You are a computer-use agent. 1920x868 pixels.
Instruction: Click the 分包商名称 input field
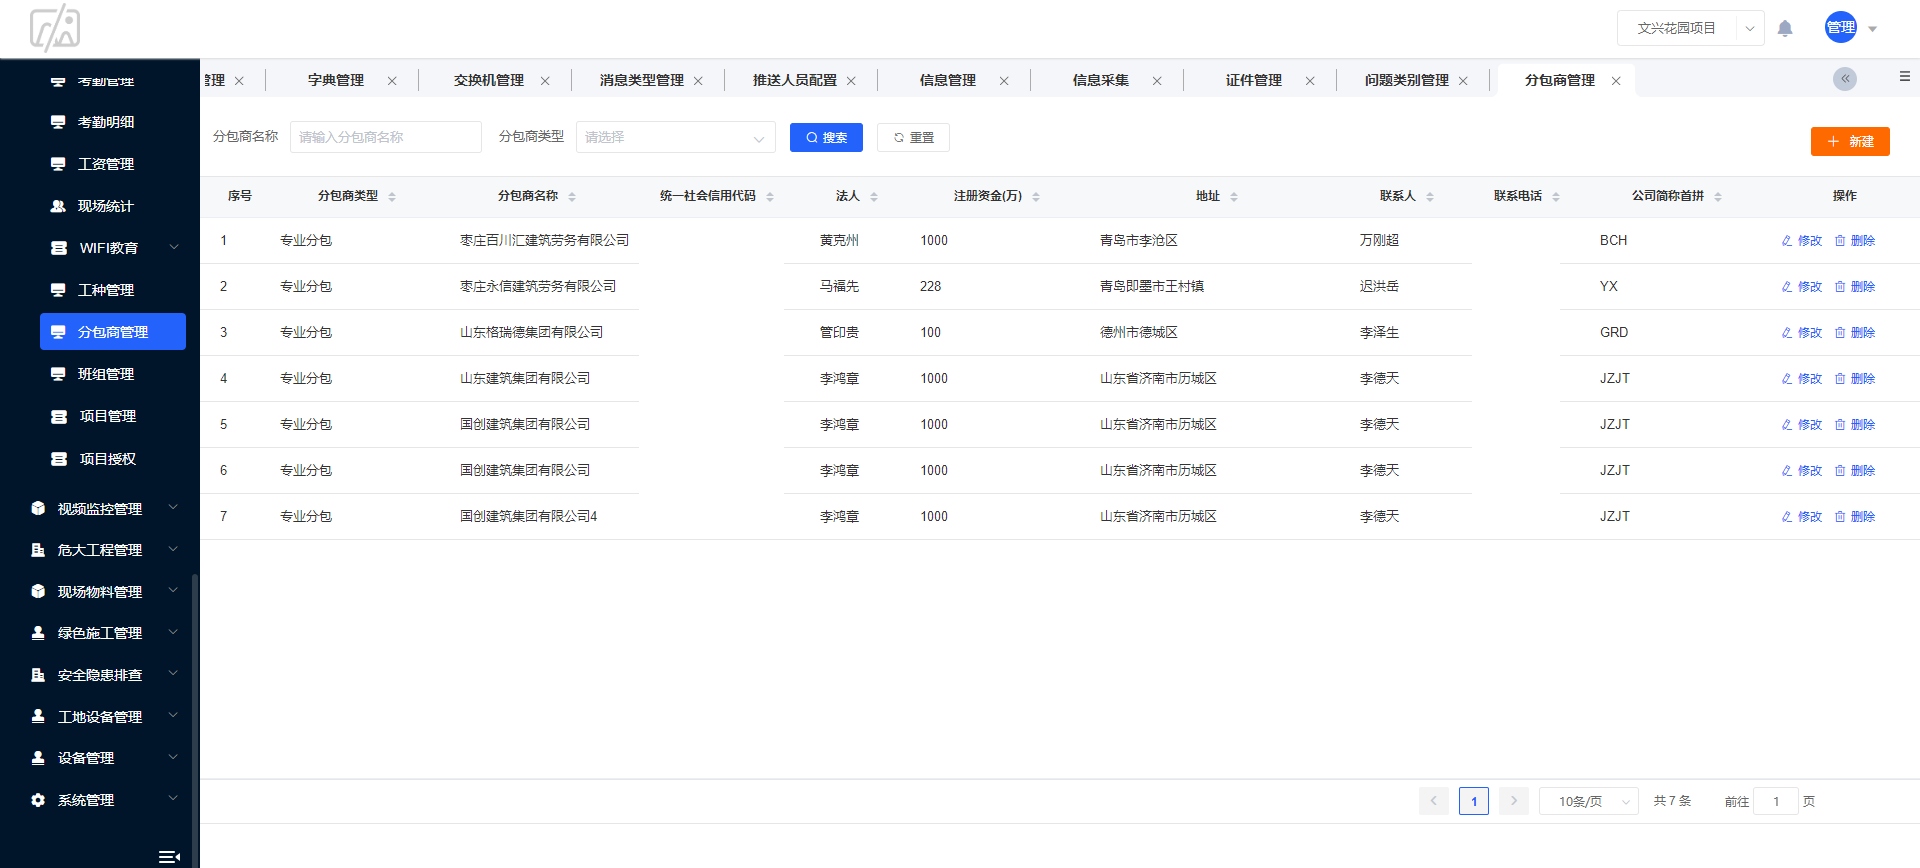click(x=385, y=137)
